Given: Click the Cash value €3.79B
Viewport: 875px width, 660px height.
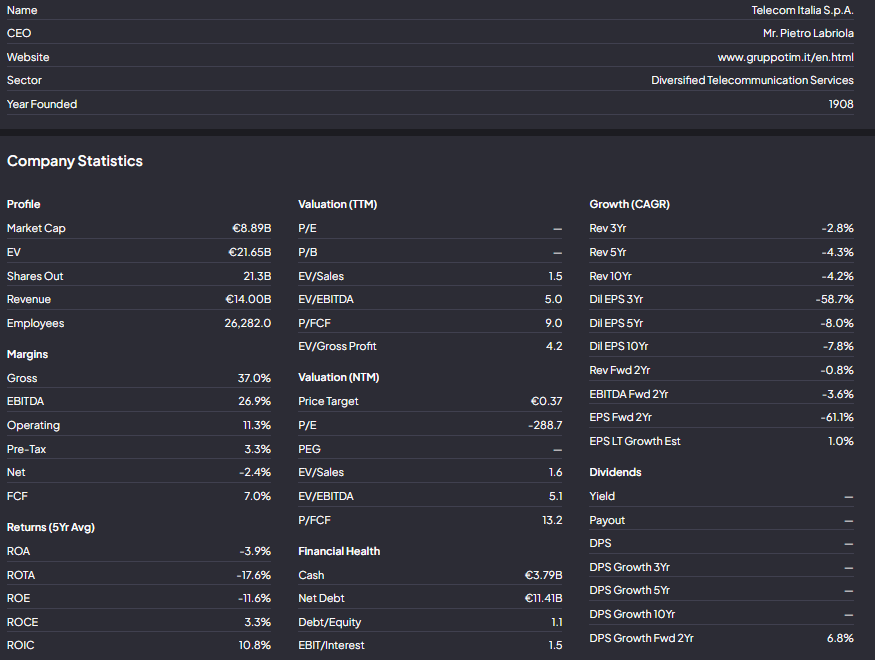Looking at the screenshot, I should click(544, 575).
